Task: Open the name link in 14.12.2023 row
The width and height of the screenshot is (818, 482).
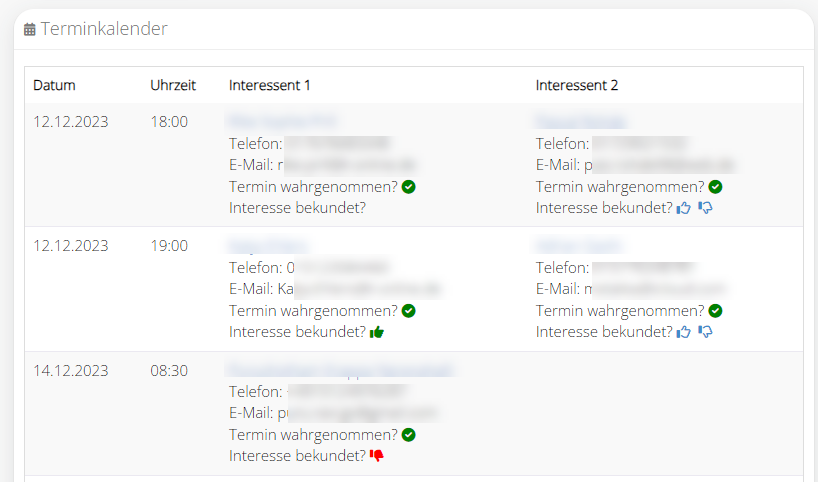Action: point(340,369)
